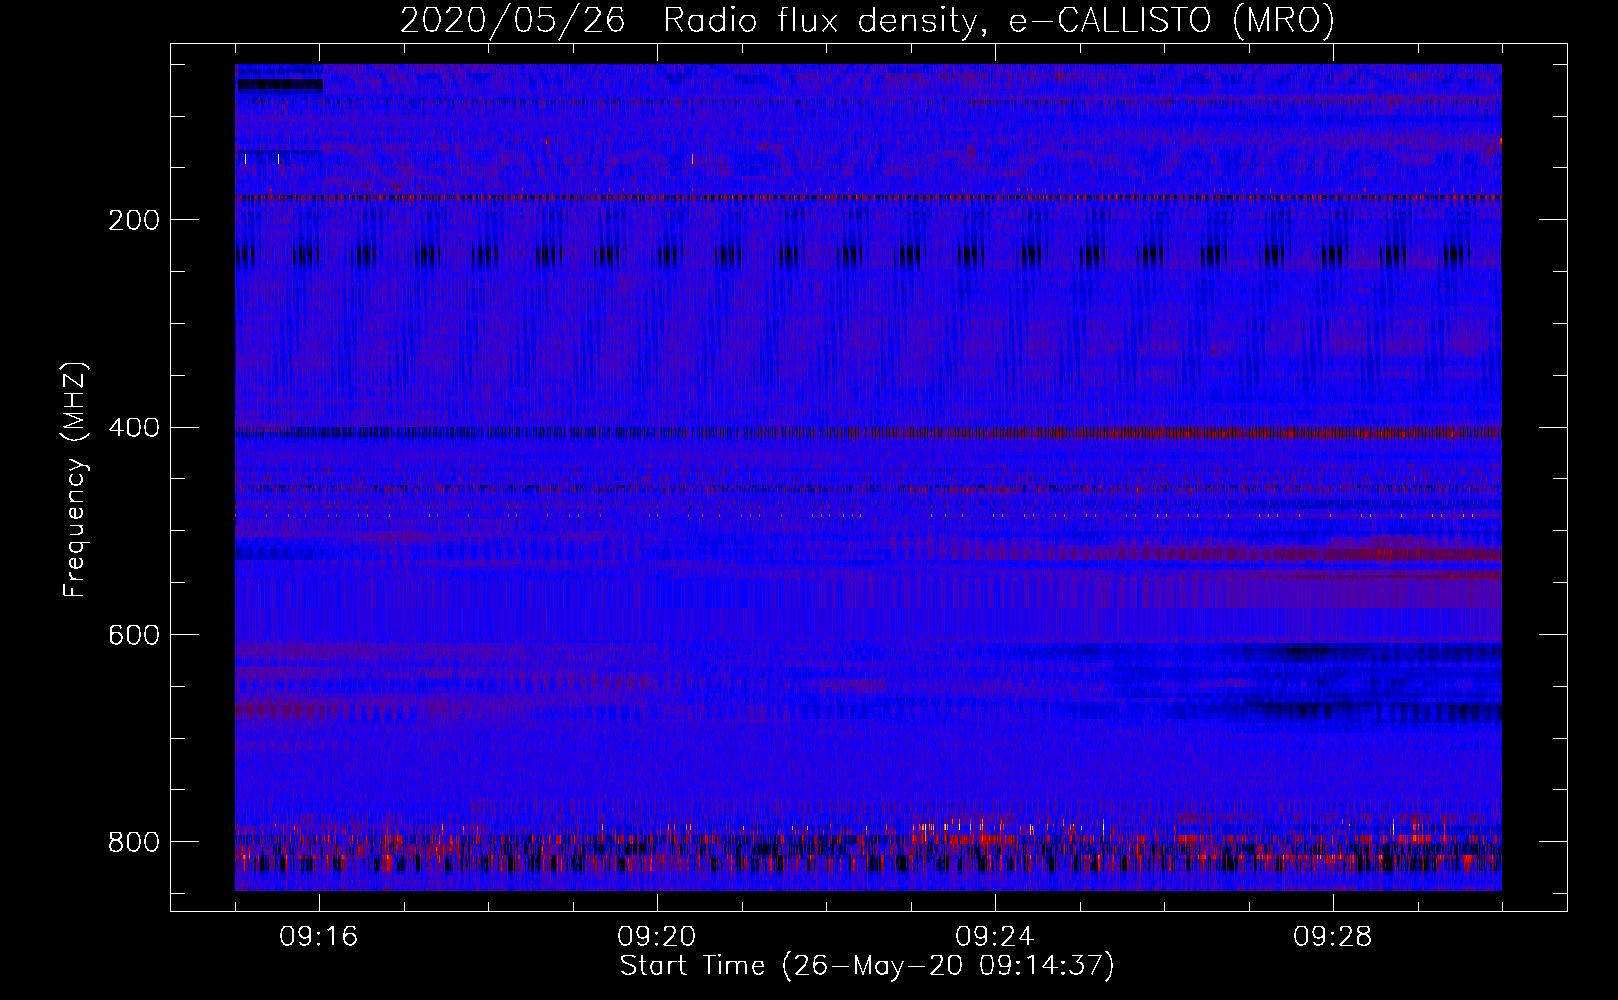The height and width of the screenshot is (1000, 1618).
Task: Click the "09:20" time tick label
Action: click(x=657, y=937)
